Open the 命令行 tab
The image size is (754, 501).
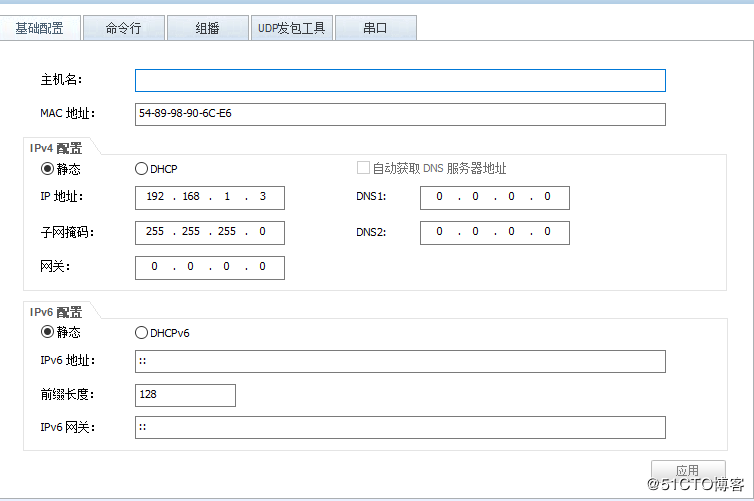[124, 28]
